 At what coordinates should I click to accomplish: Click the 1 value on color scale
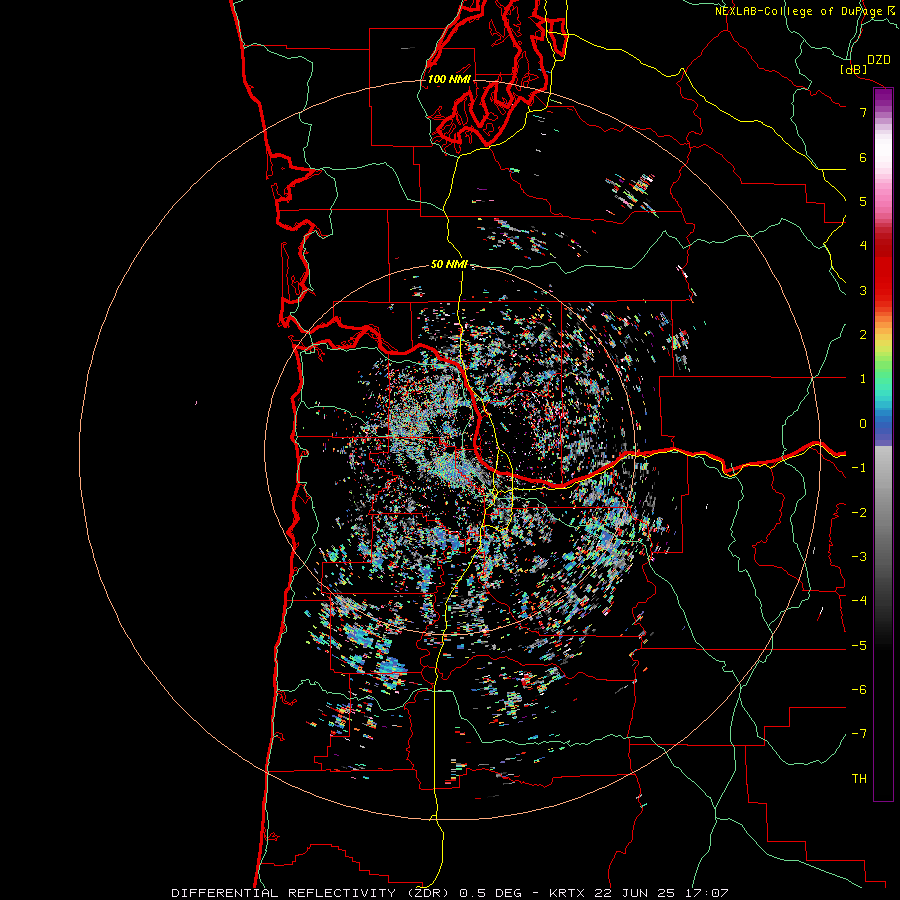pos(863,379)
